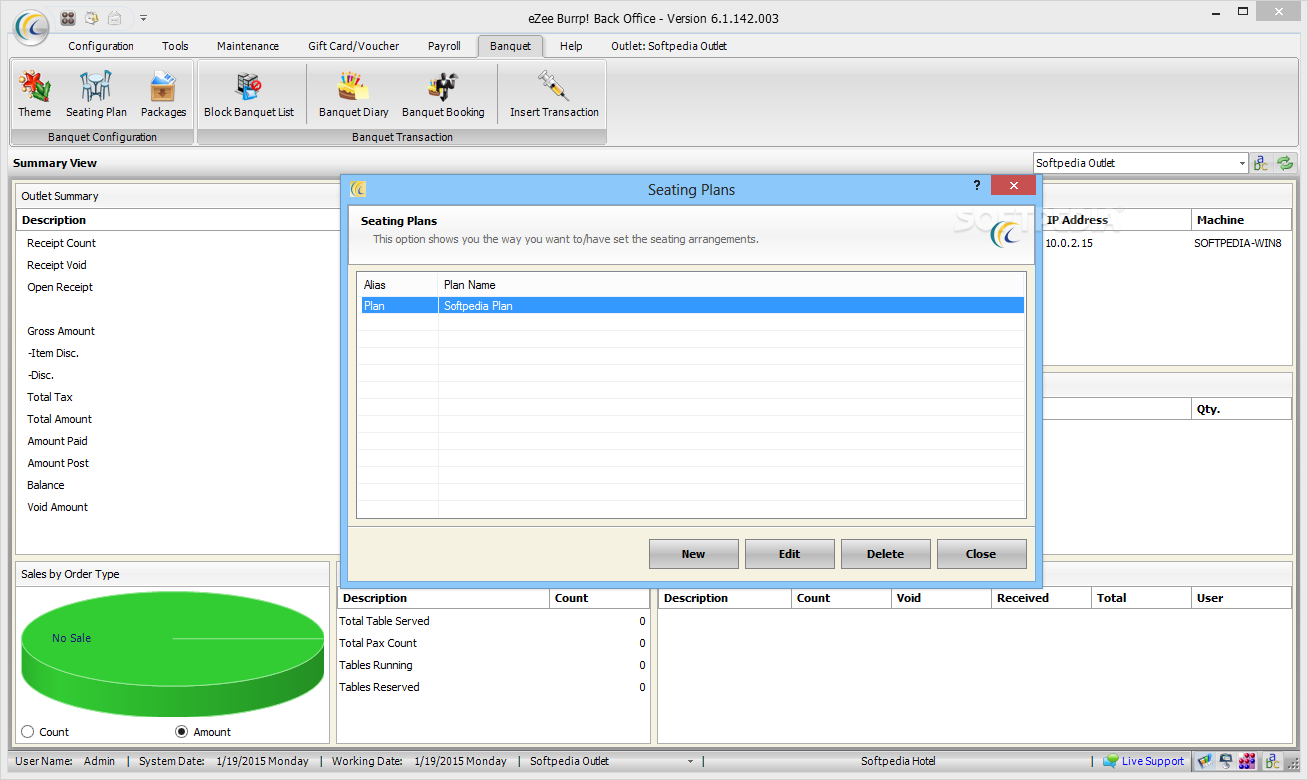The height and width of the screenshot is (780, 1308).
Task: Click the brown four-dot grid quick-access icon
Action: coord(68,18)
